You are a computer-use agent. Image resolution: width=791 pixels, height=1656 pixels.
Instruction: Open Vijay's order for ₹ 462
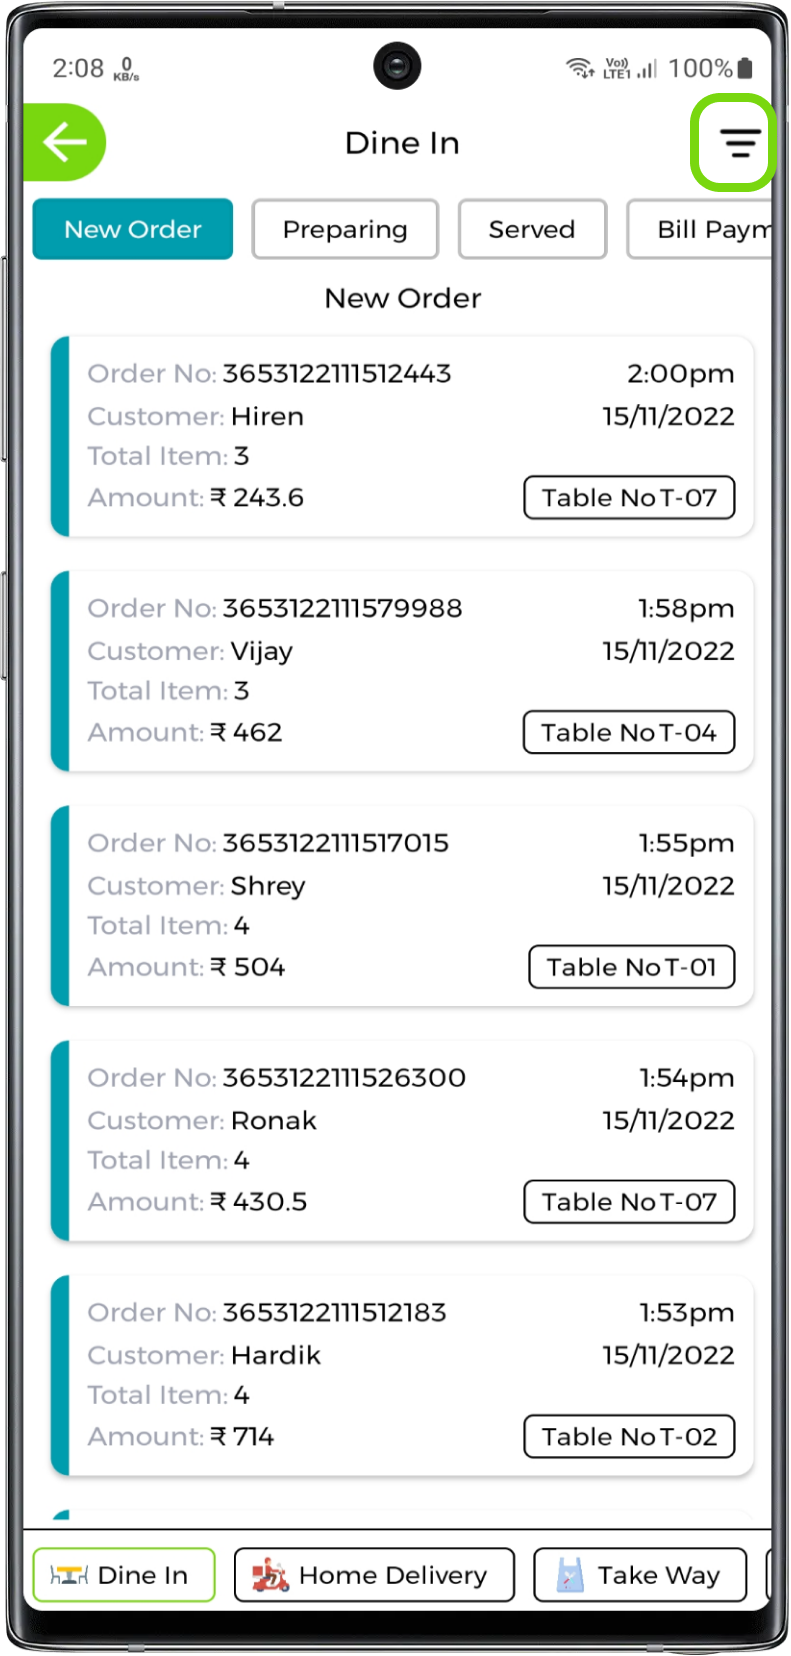click(402, 671)
